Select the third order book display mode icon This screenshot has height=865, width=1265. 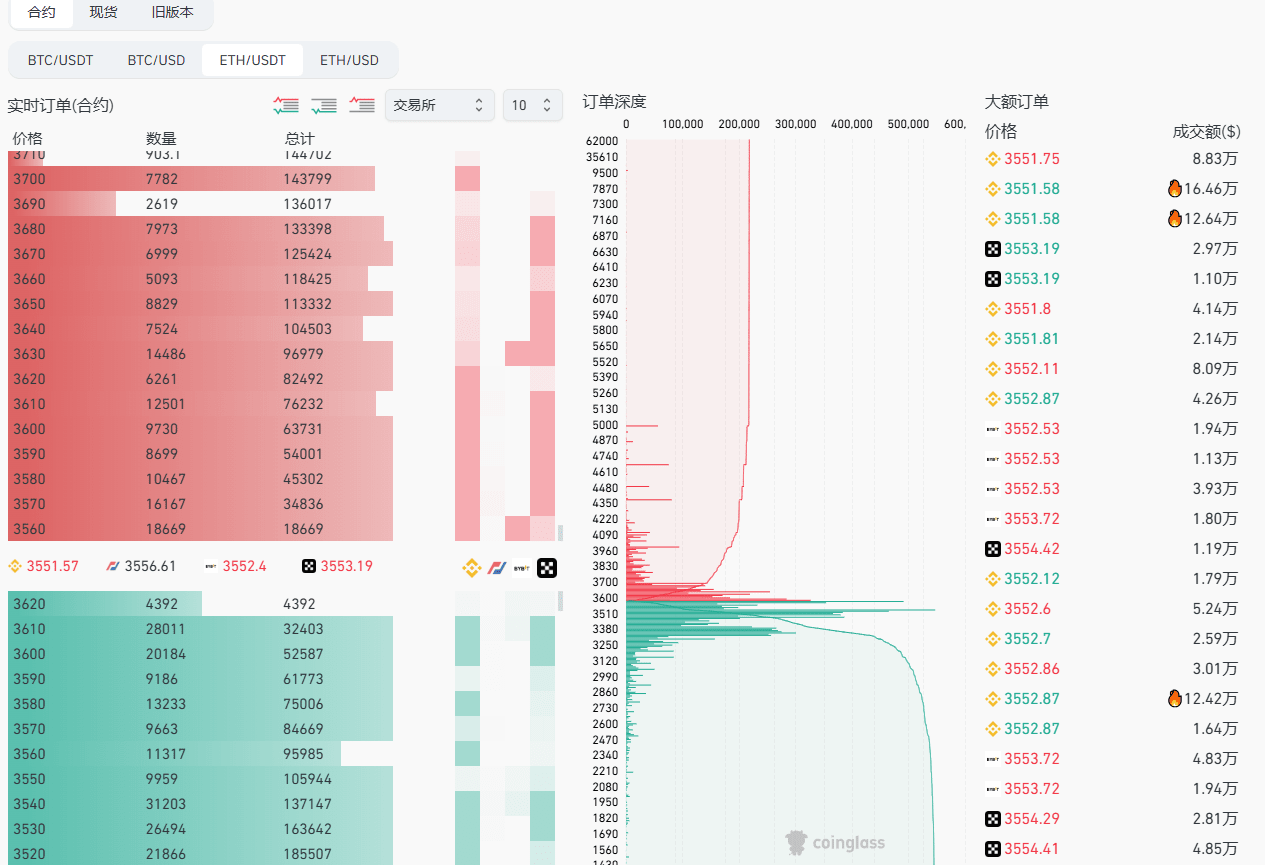coord(361,105)
